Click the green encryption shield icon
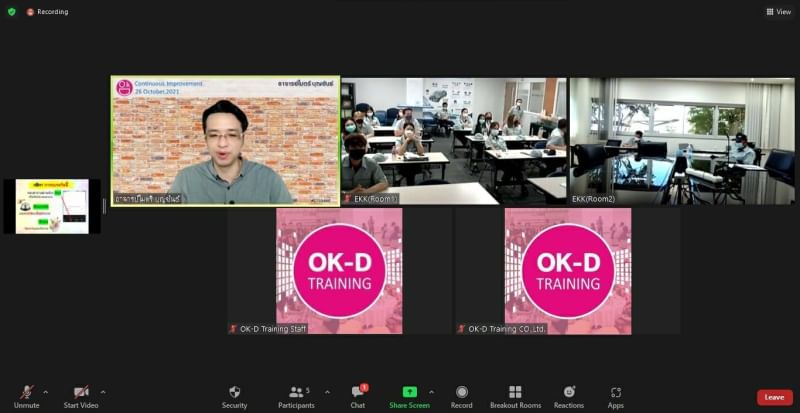Image resolution: width=800 pixels, height=413 pixels. tap(12, 12)
